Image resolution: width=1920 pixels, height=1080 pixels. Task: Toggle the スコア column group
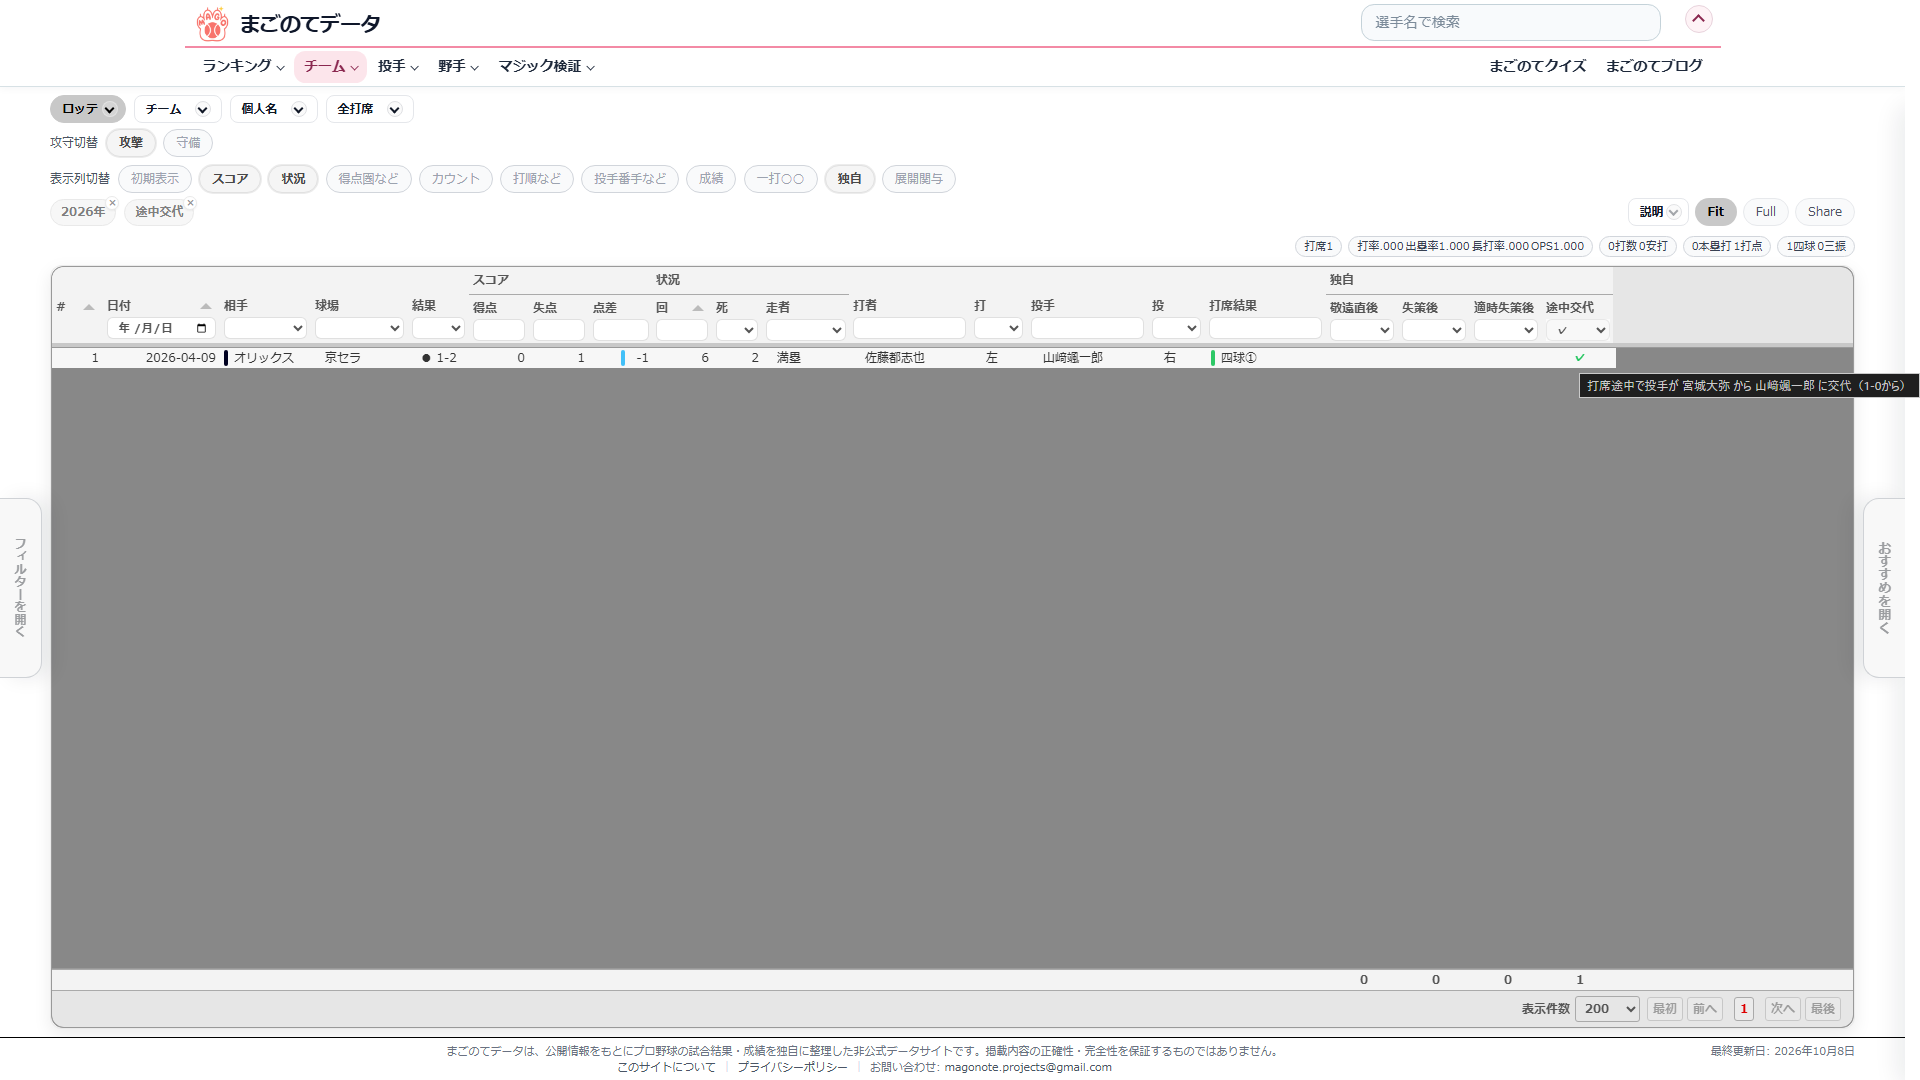230,179
